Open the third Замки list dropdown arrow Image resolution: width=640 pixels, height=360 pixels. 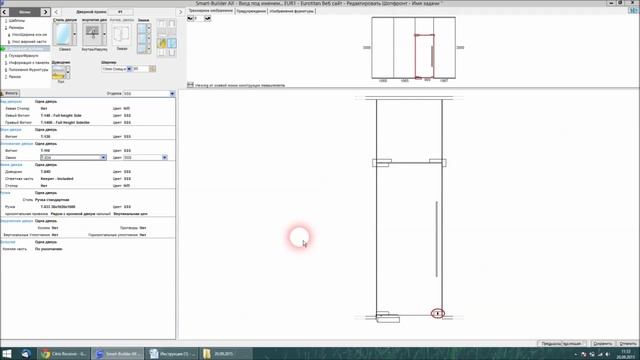pos(149,48)
